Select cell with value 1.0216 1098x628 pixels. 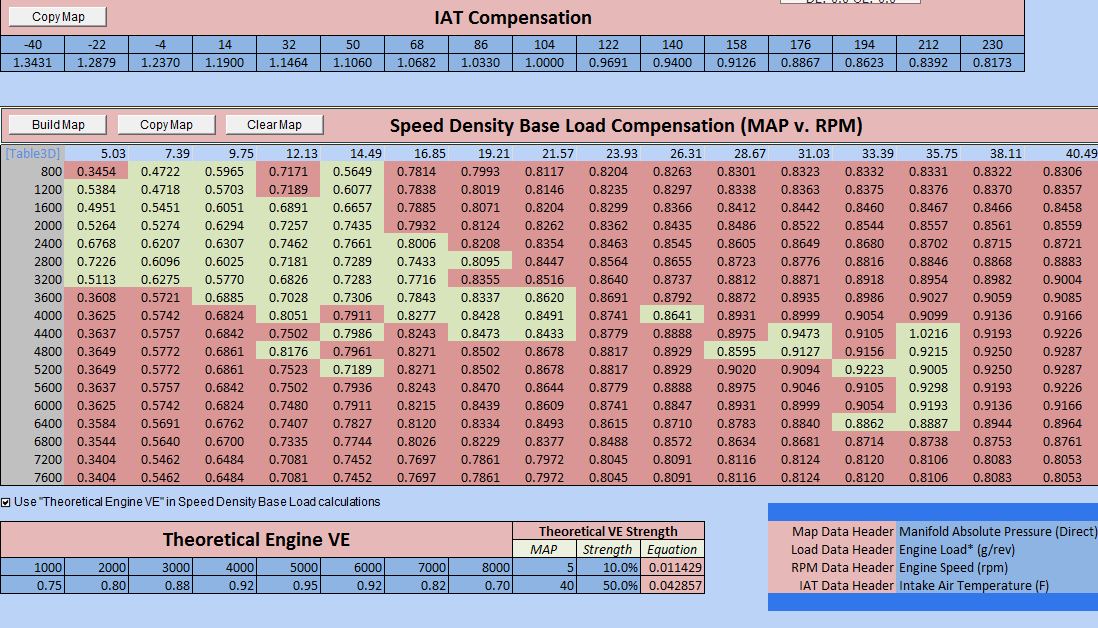[x=927, y=334]
